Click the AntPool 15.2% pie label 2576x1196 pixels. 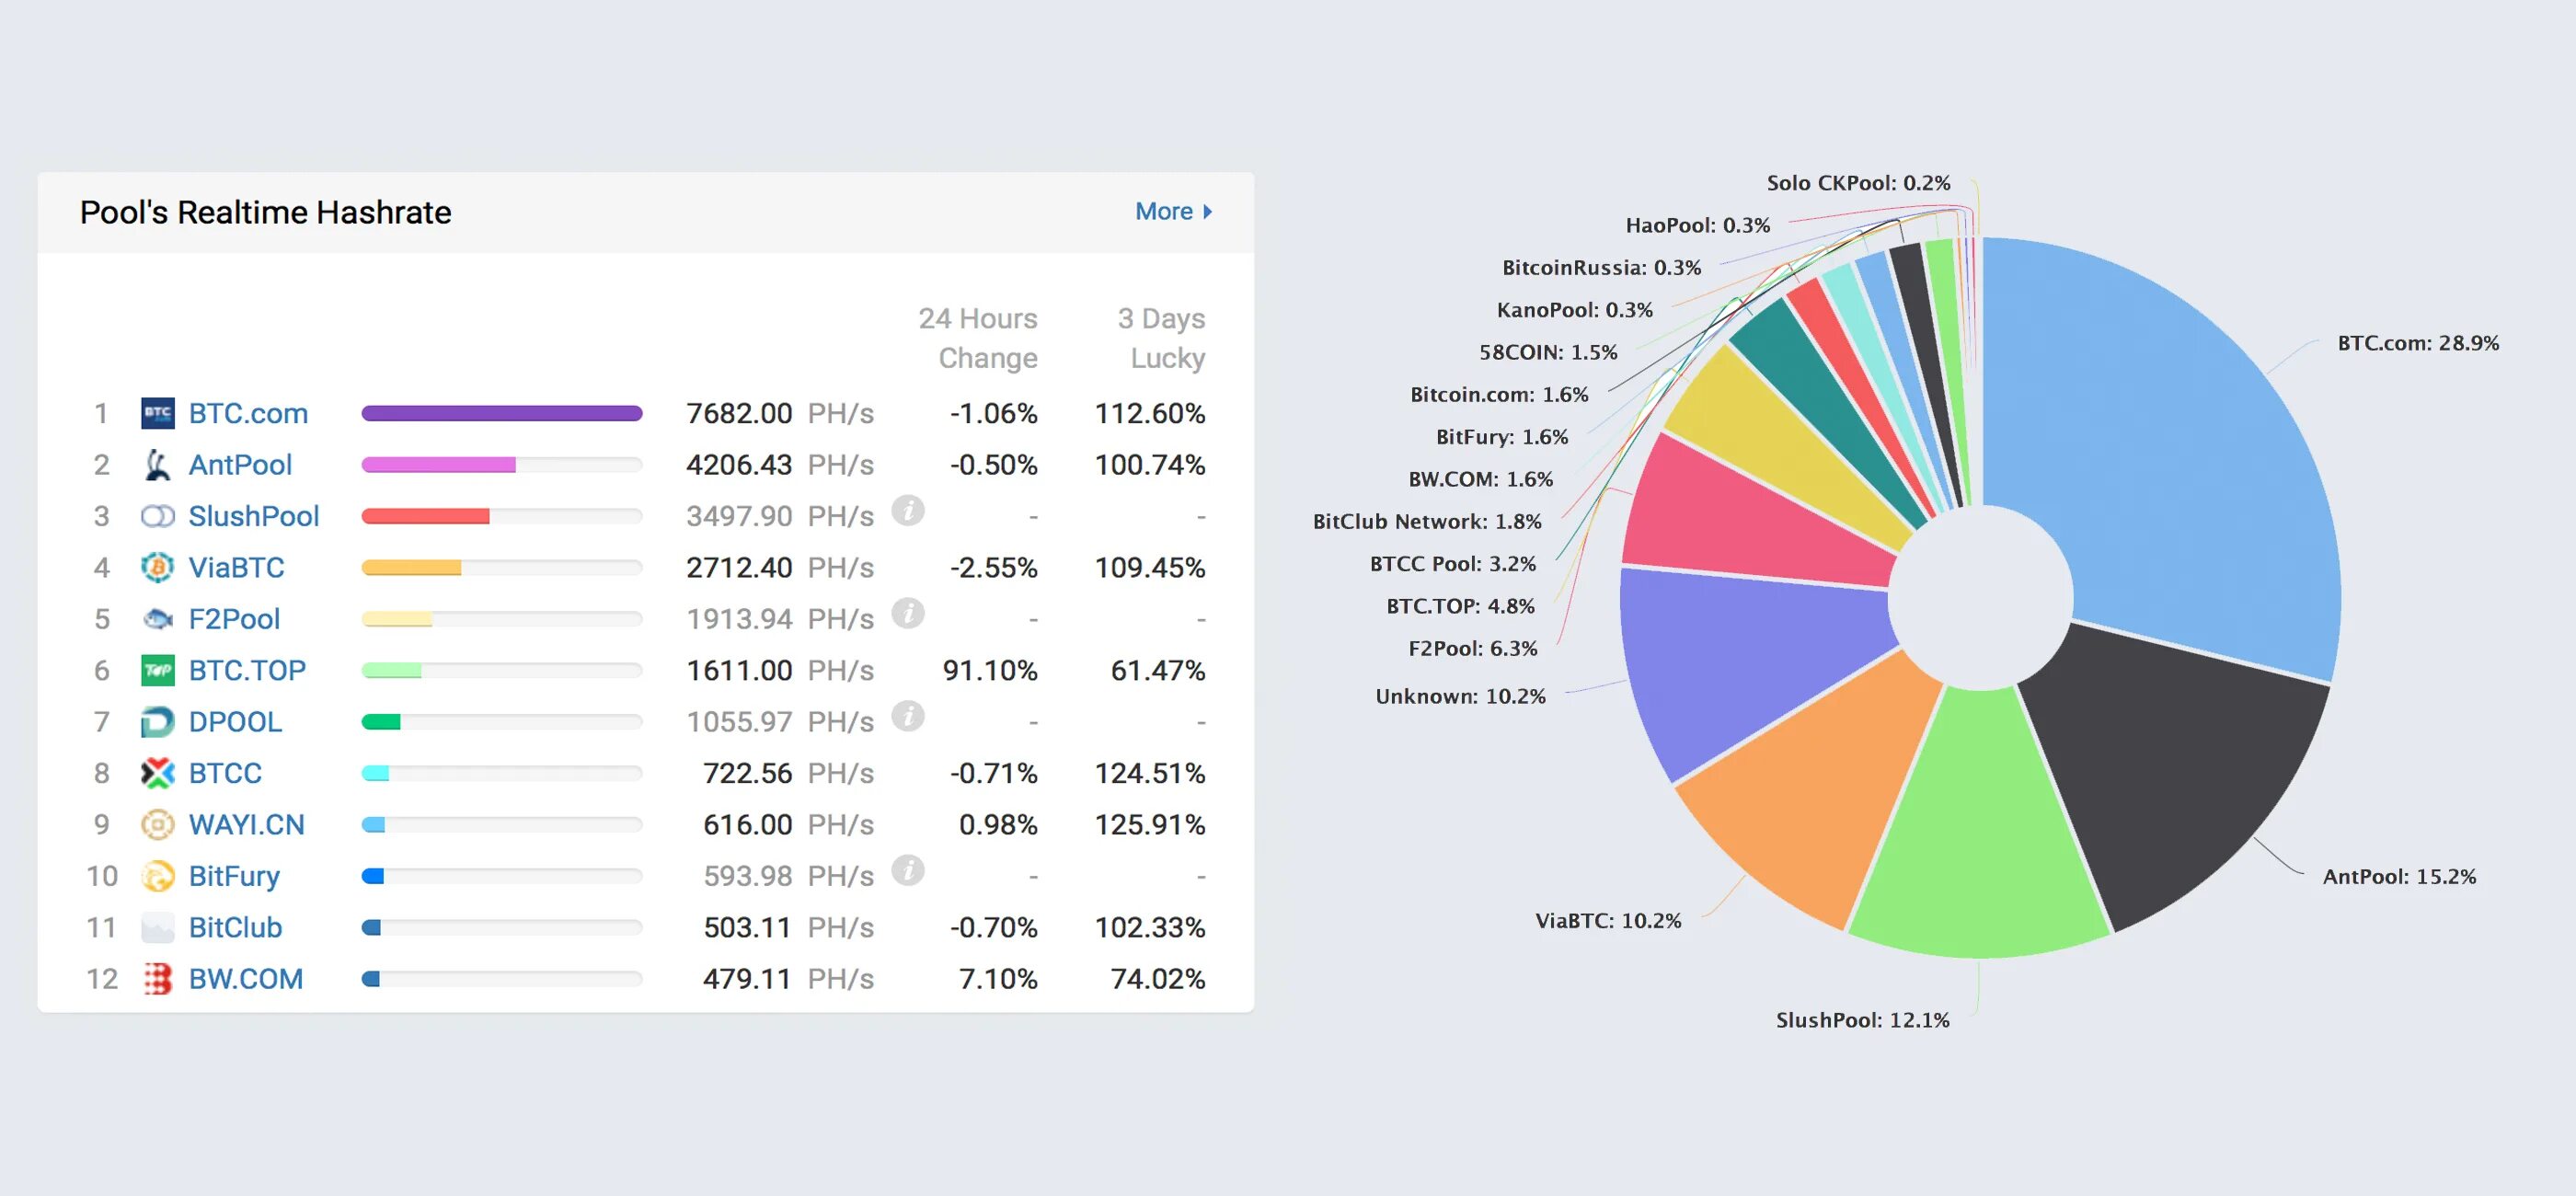pos(2398,877)
